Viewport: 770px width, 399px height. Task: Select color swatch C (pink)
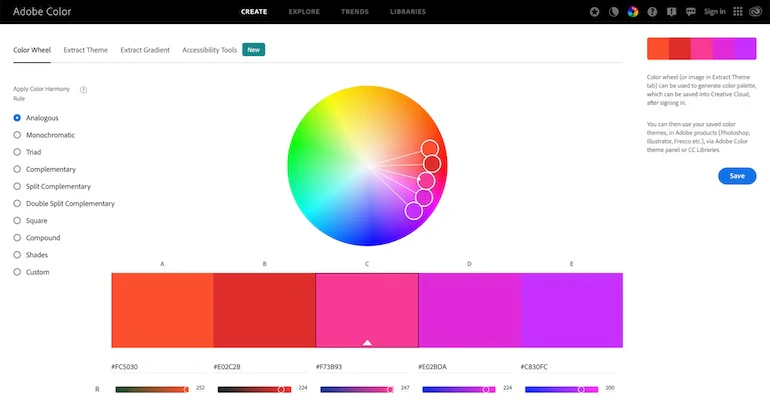(x=367, y=310)
